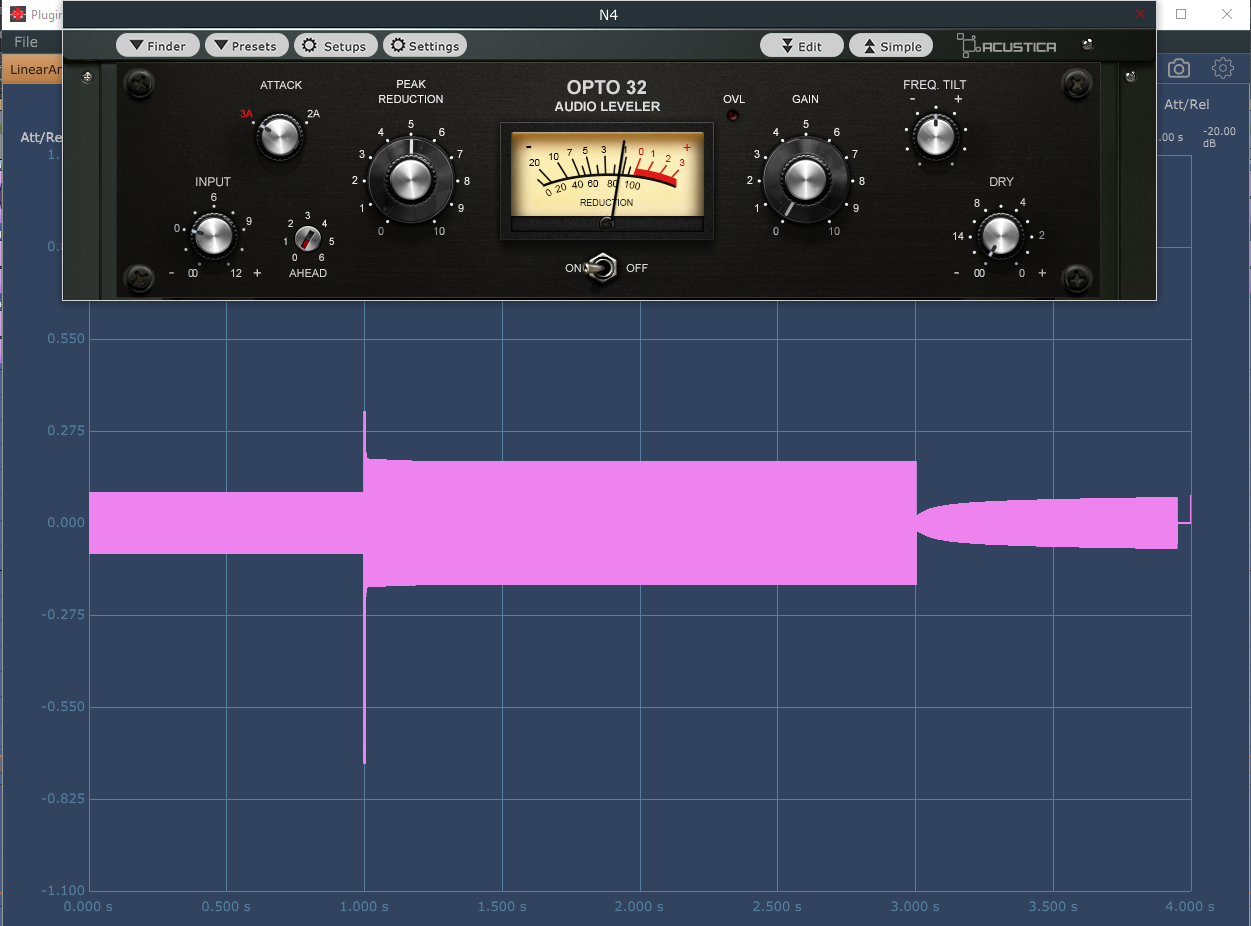Open host settings gear icon

(x=1222, y=69)
